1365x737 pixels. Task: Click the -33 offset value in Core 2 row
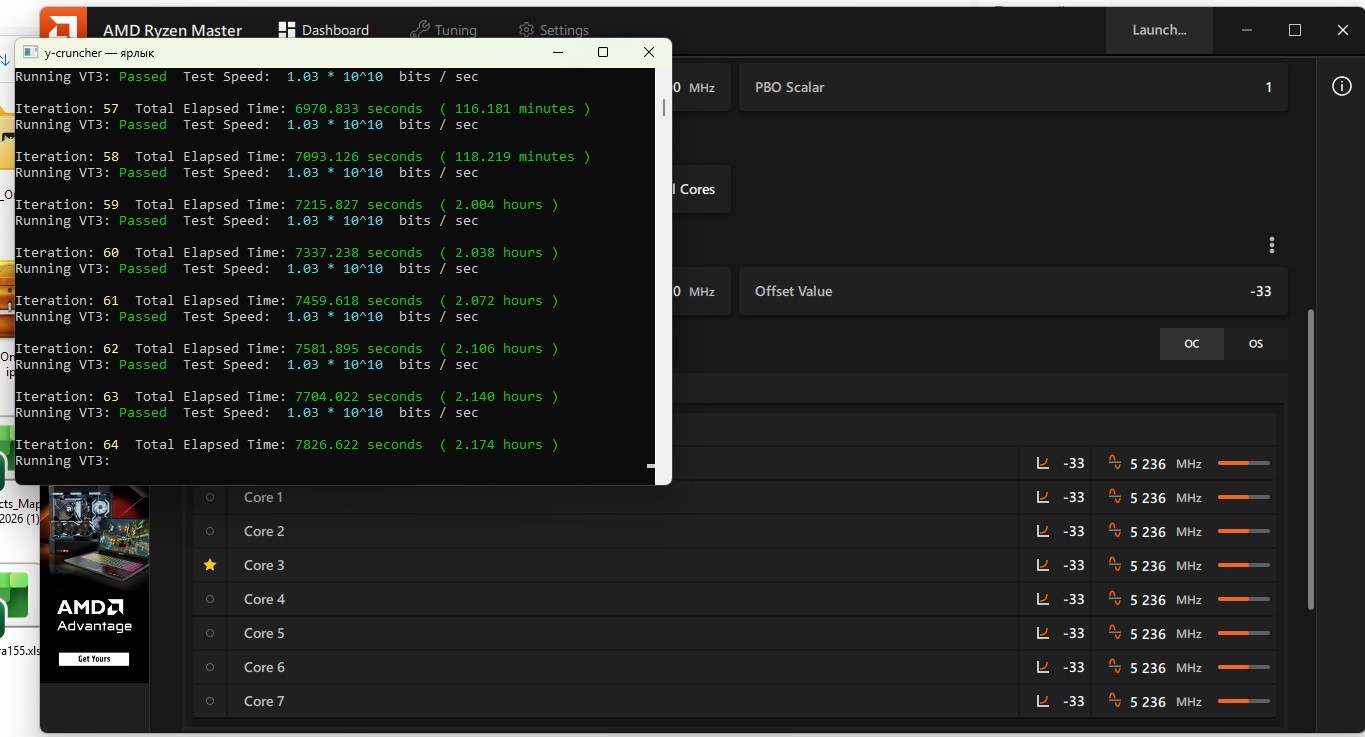pyautogui.click(x=1074, y=531)
